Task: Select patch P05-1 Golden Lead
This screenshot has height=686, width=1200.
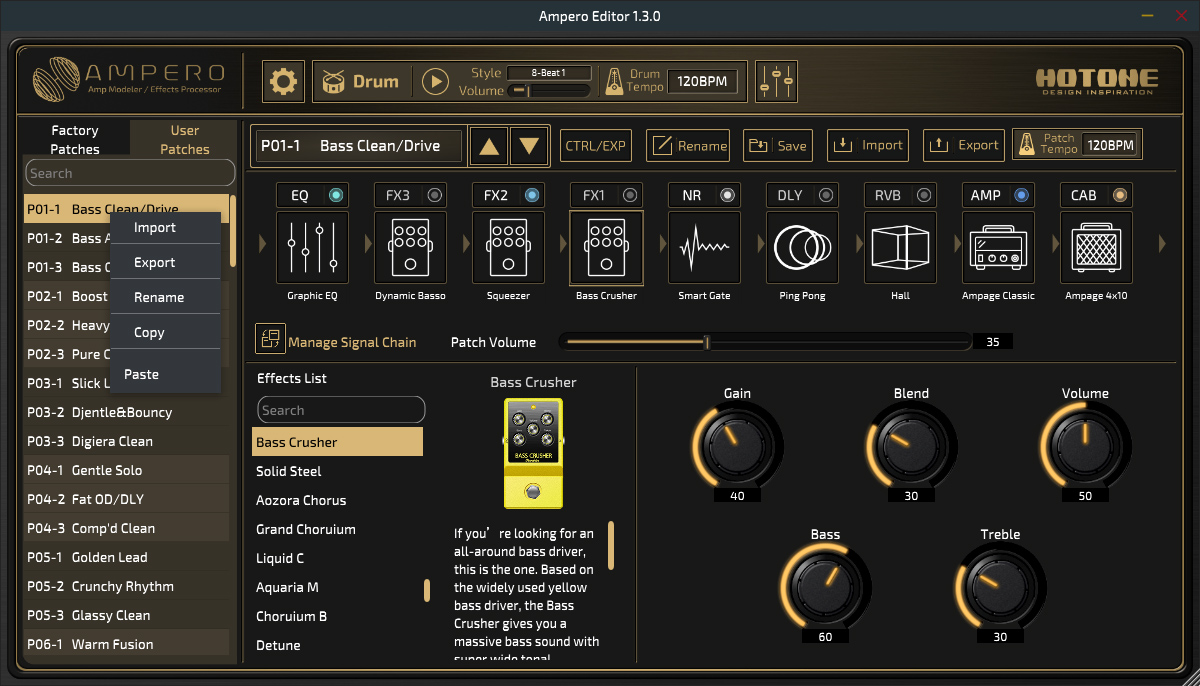Action: pos(126,557)
